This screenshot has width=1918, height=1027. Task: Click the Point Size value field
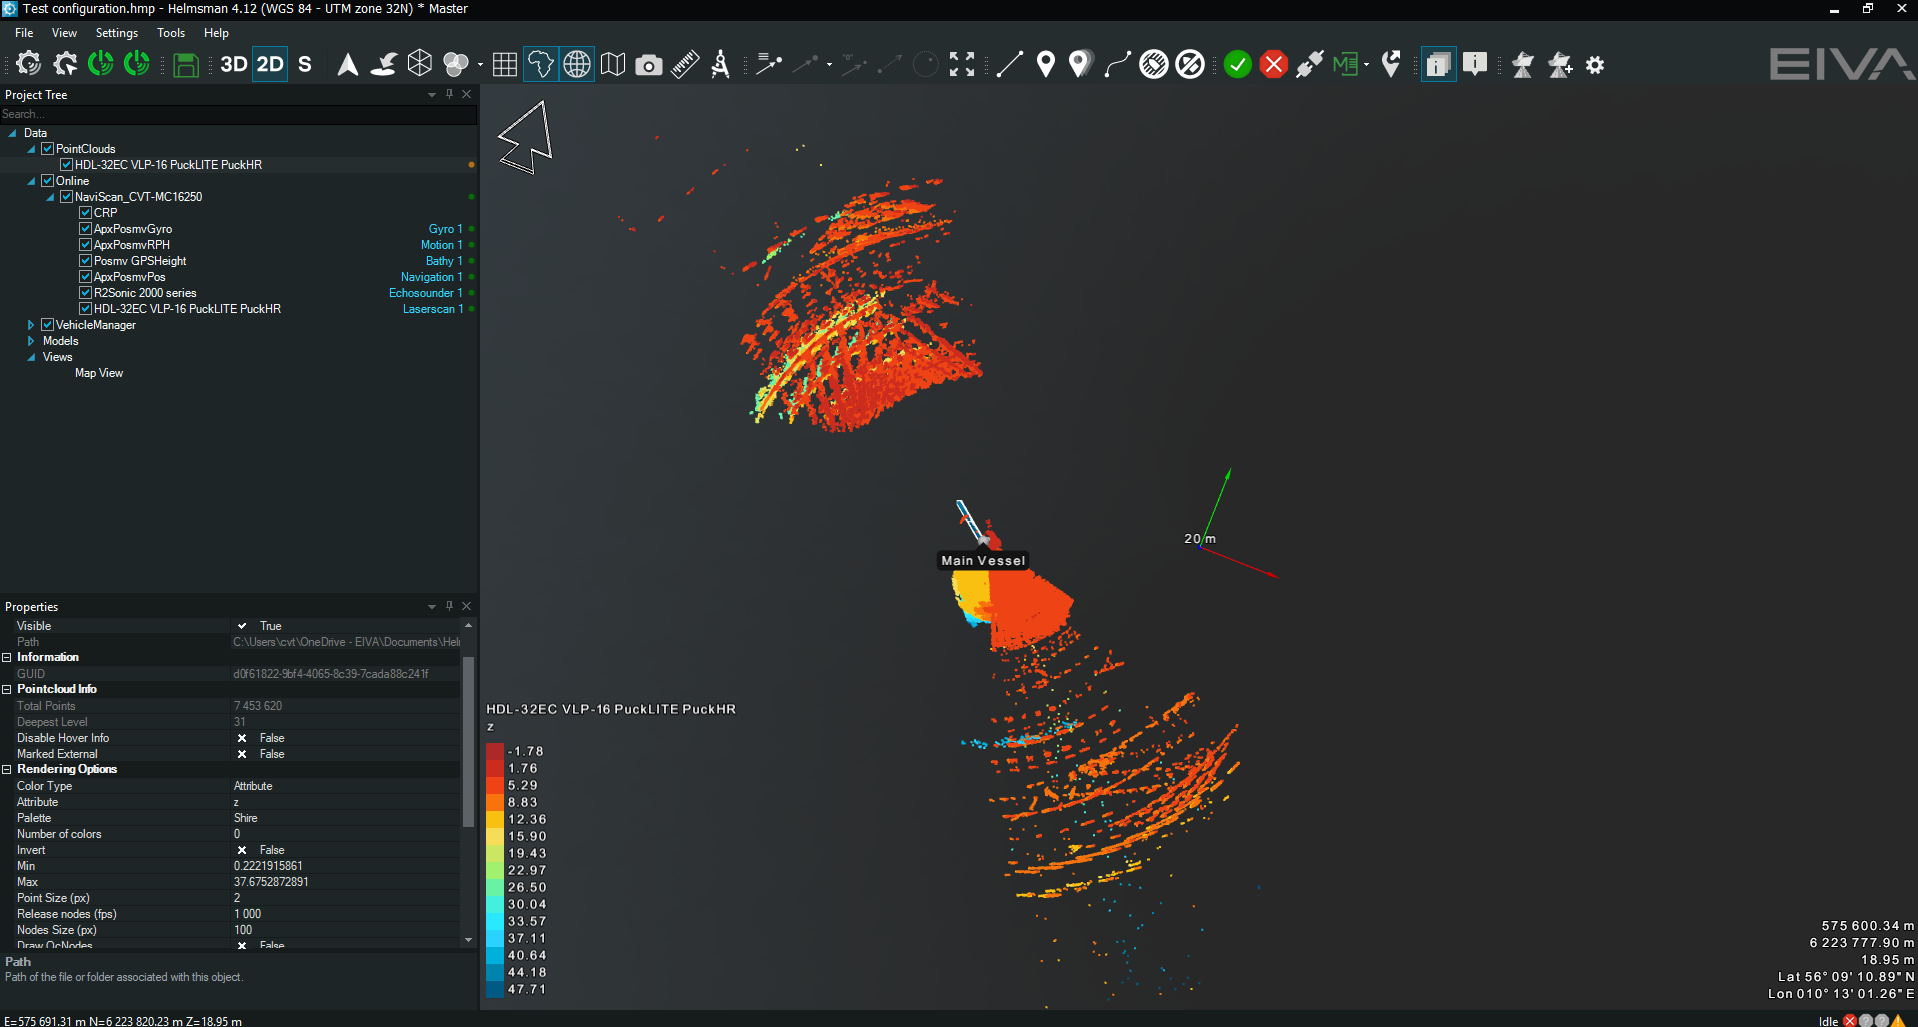click(345, 898)
